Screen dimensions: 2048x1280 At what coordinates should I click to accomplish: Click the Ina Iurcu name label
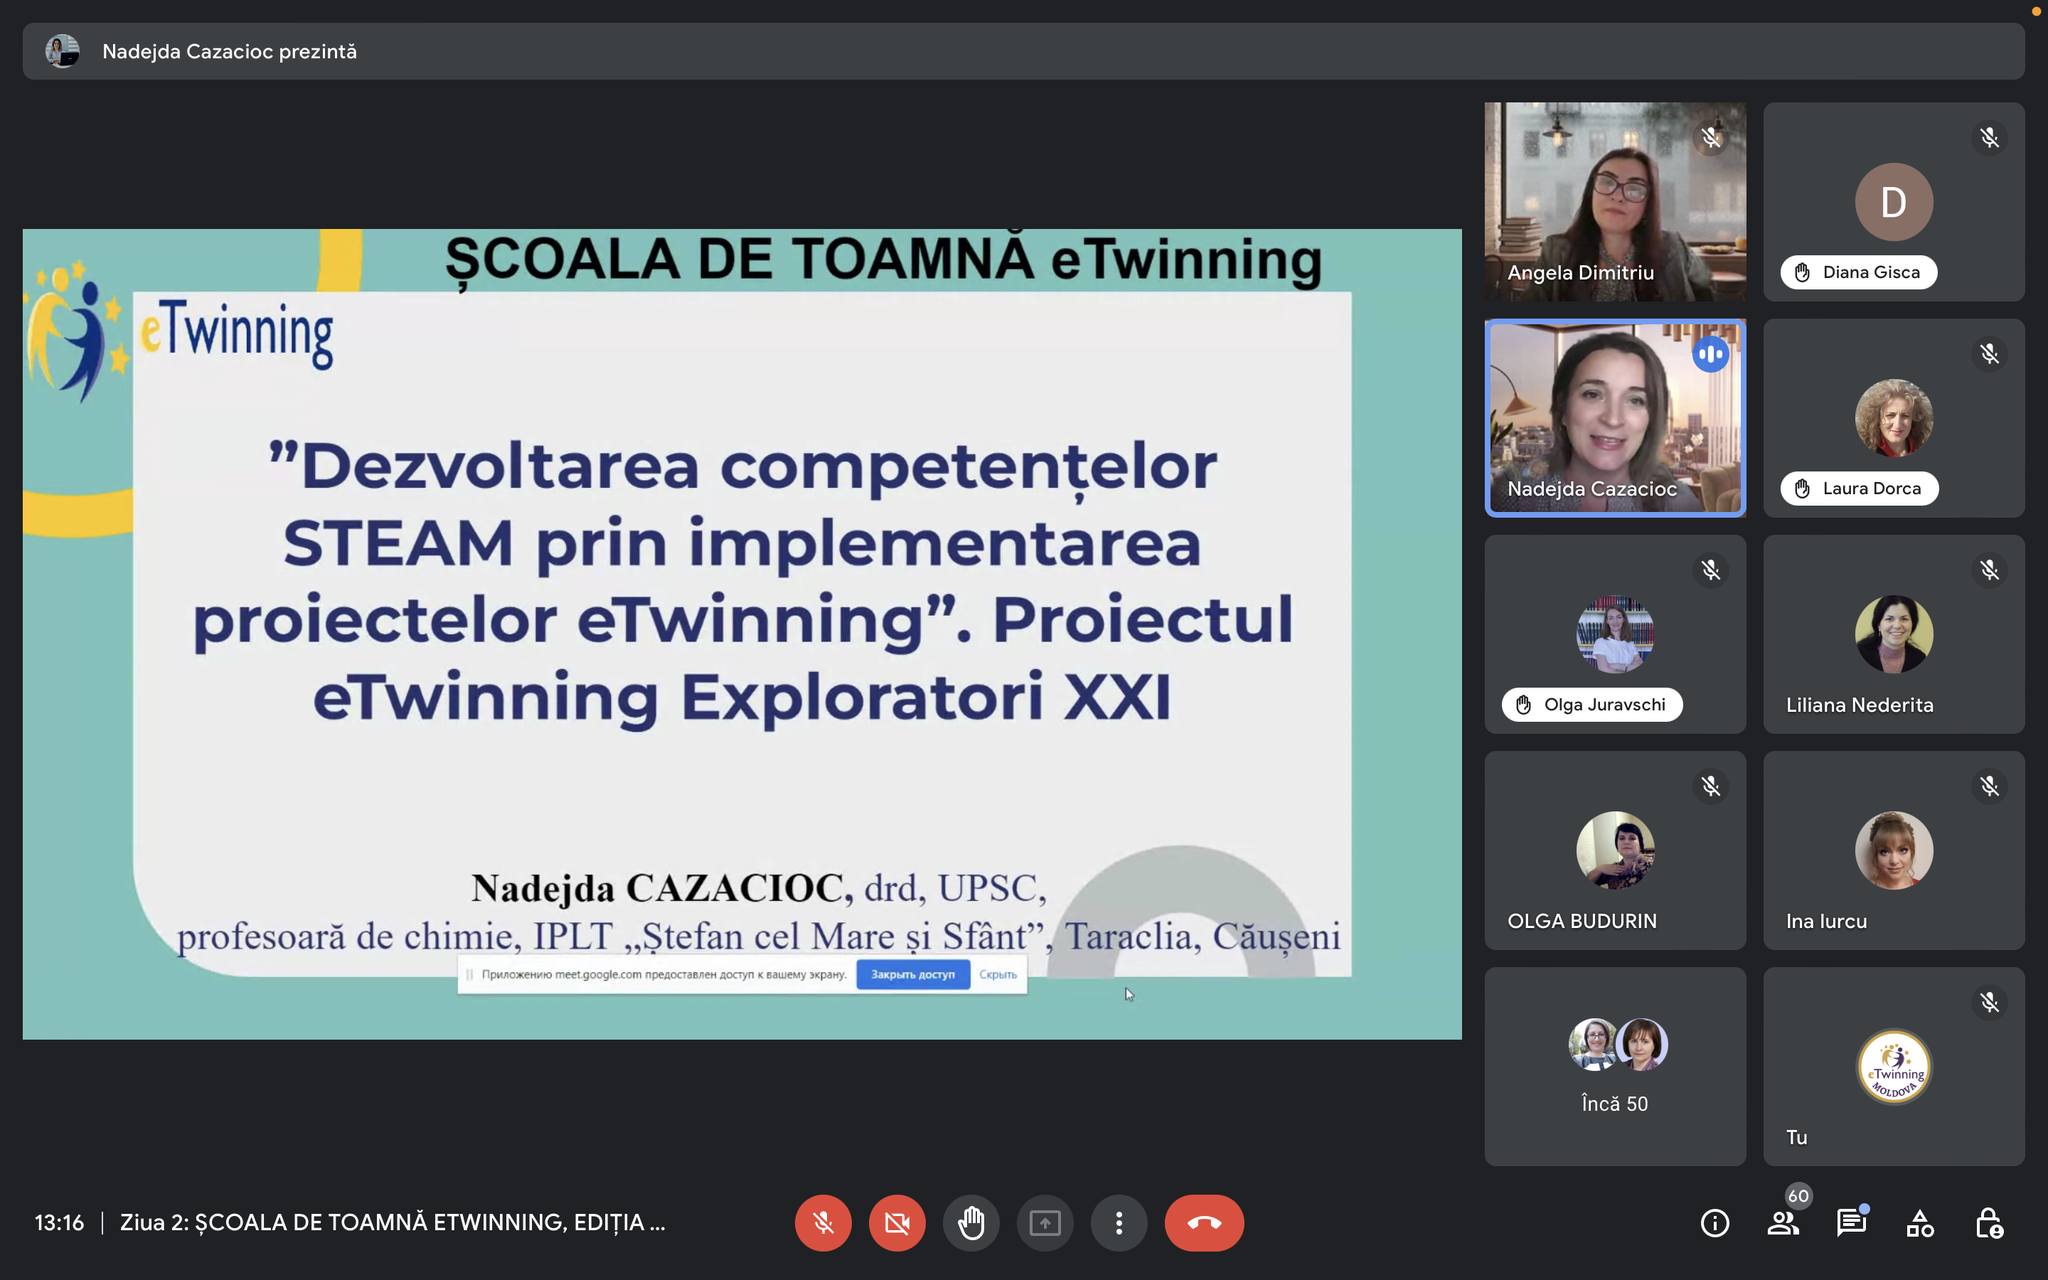tap(1827, 921)
